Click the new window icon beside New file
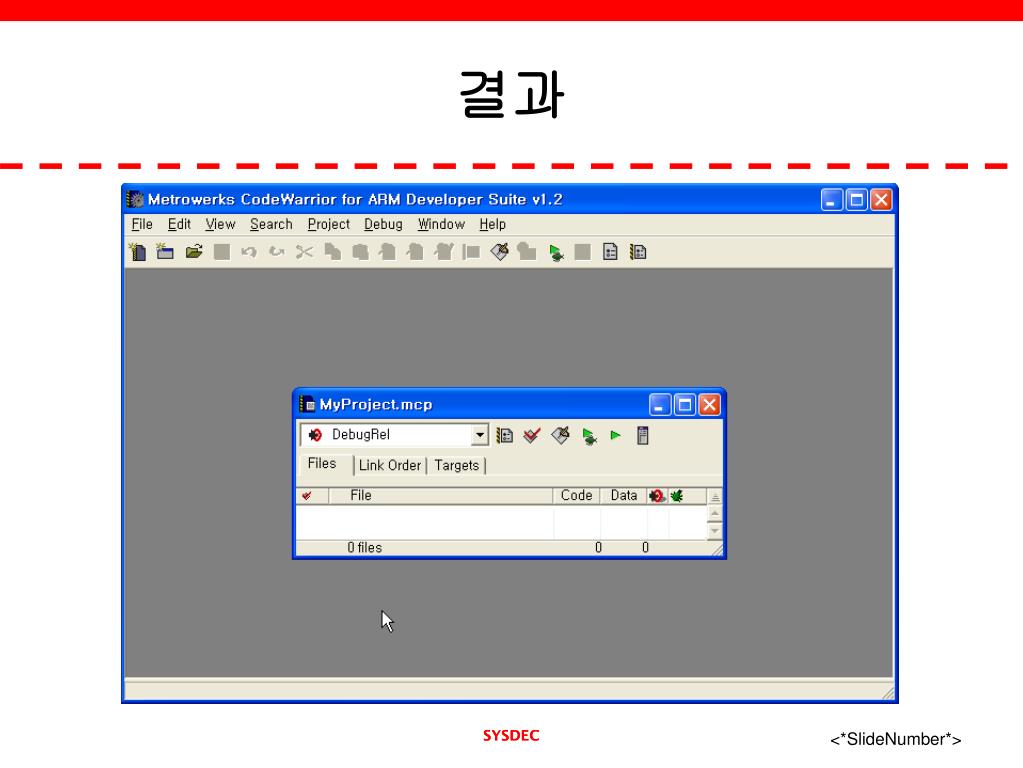The width and height of the screenshot is (1023, 768). (x=165, y=252)
